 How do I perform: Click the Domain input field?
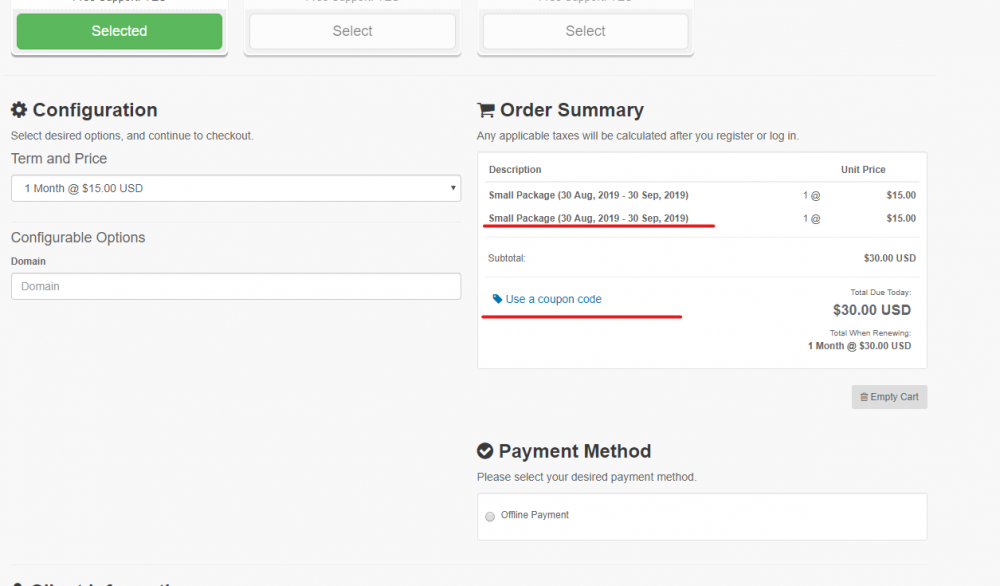[236, 286]
